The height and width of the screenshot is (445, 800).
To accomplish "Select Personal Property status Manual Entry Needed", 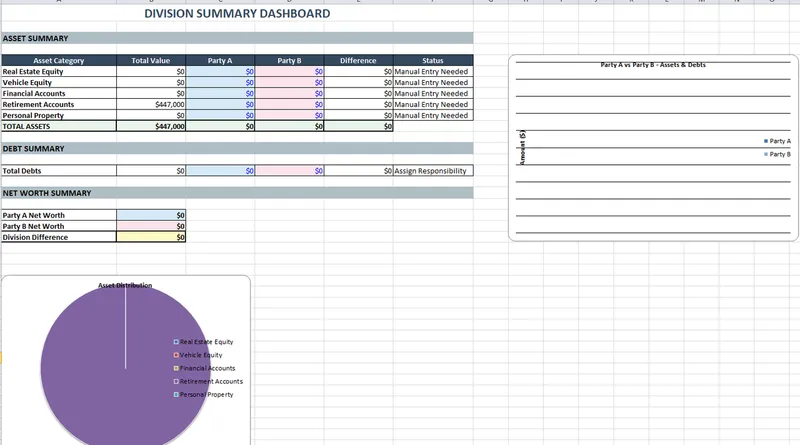I will pos(433,115).
